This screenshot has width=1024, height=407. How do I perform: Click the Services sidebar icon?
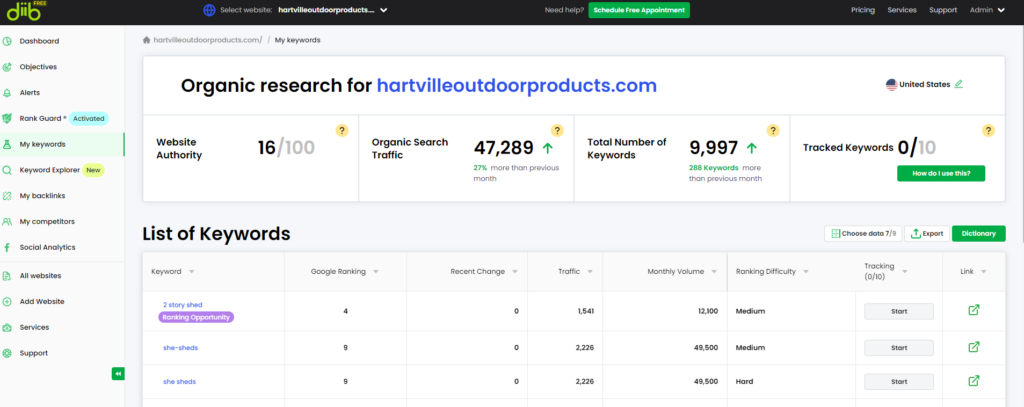click(7, 327)
